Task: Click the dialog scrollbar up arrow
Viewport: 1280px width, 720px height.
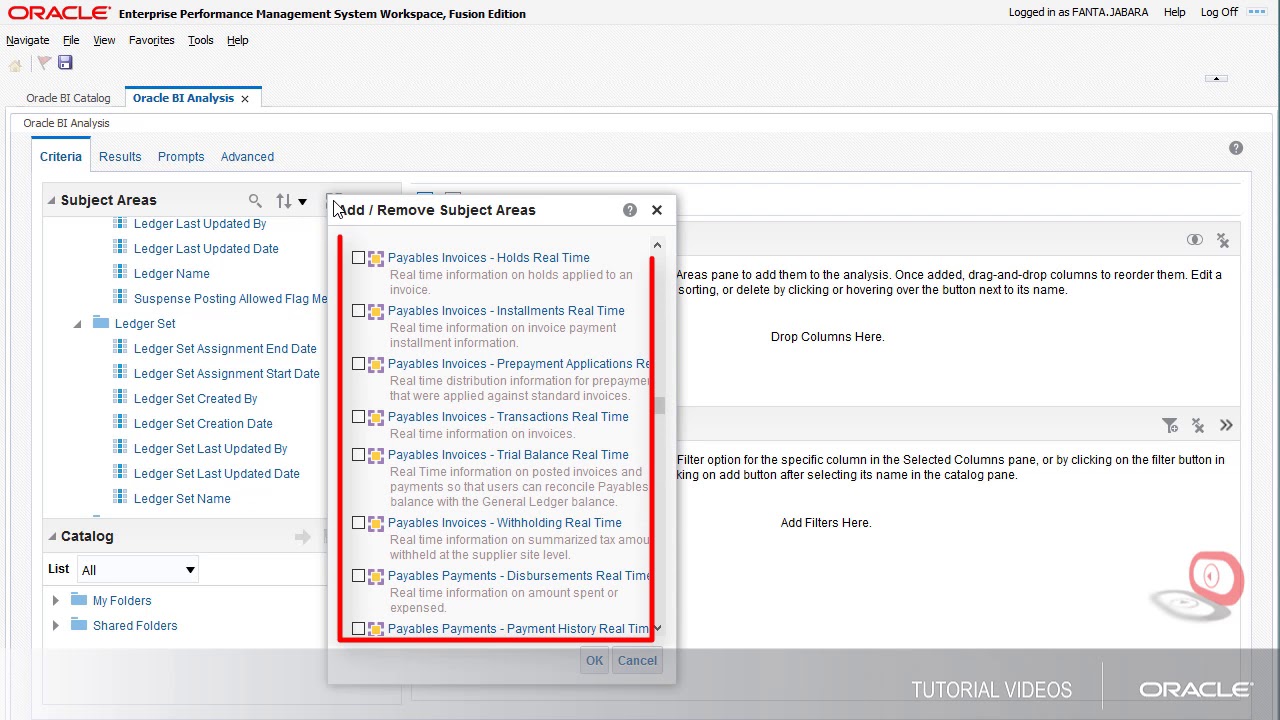Action: point(657,245)
